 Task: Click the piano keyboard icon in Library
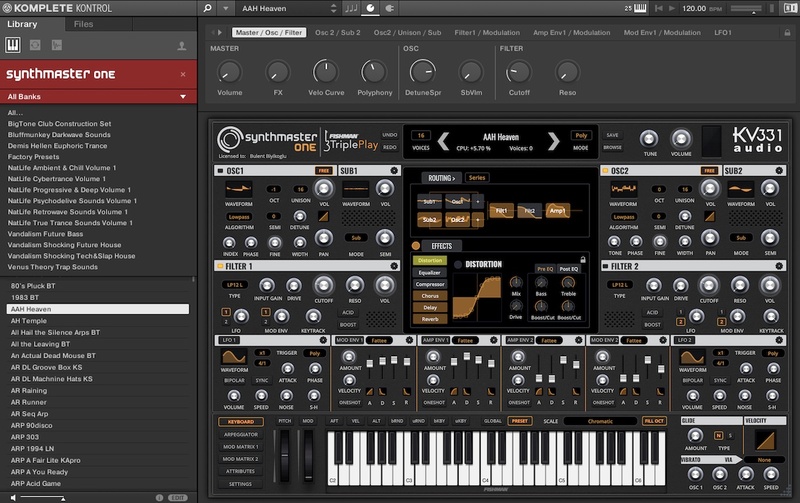point(15,45)
